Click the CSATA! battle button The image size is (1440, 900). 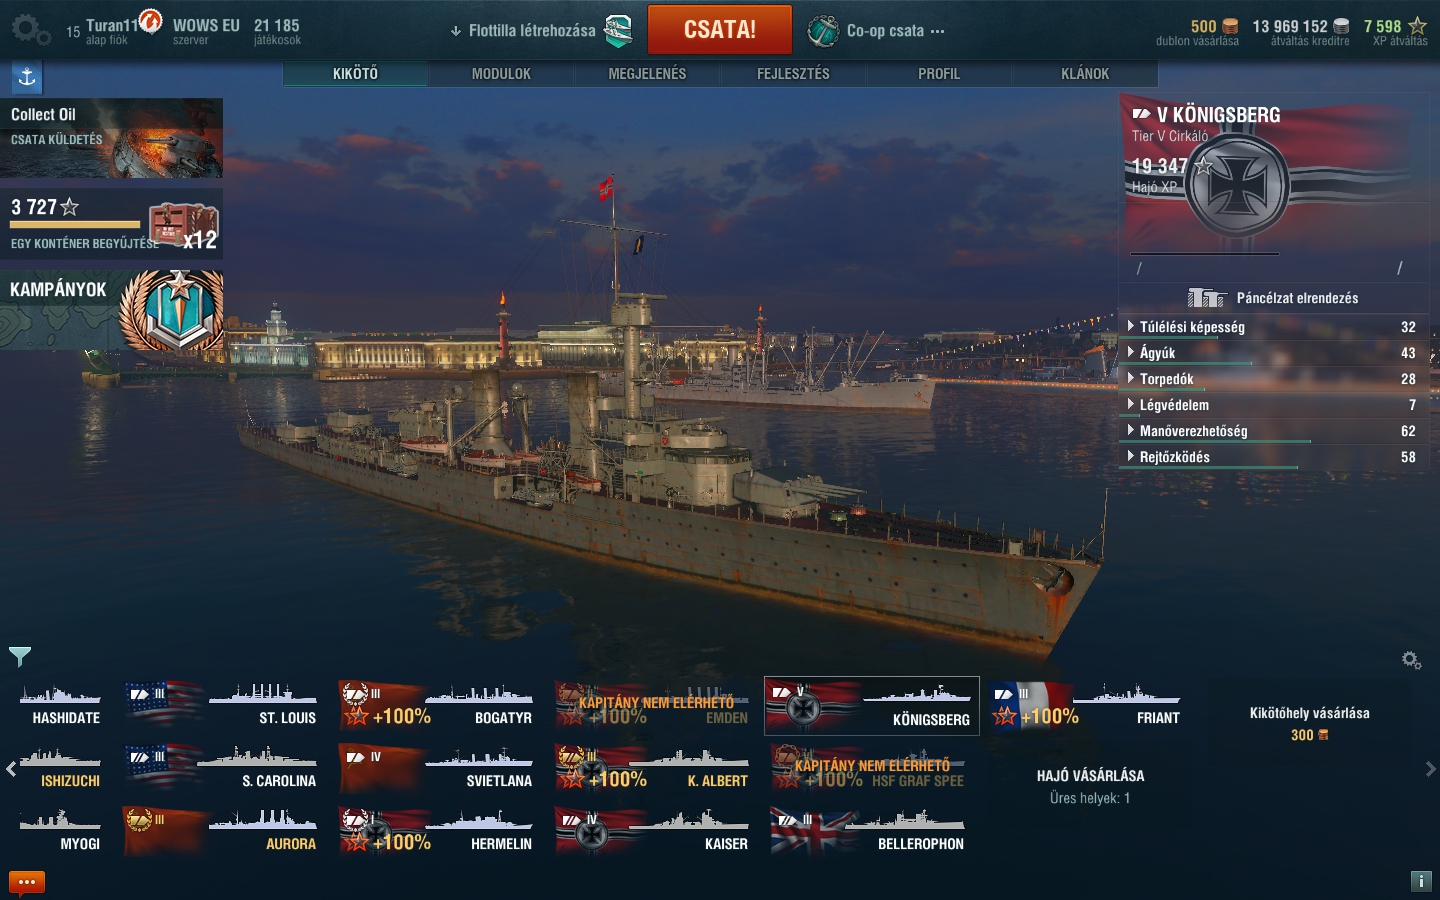(720, 30)
